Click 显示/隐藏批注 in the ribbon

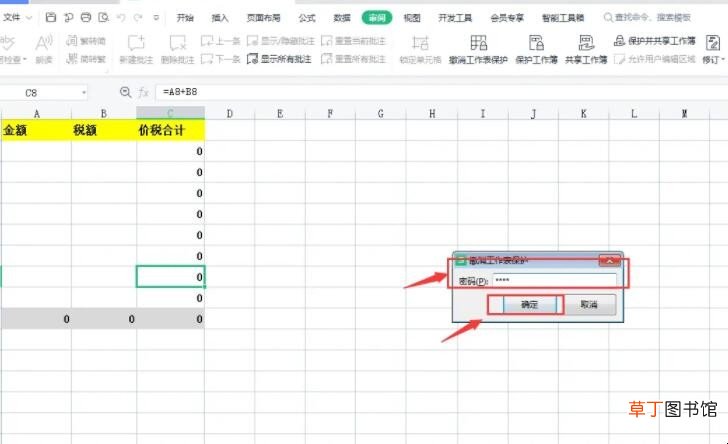click(281, 41)
